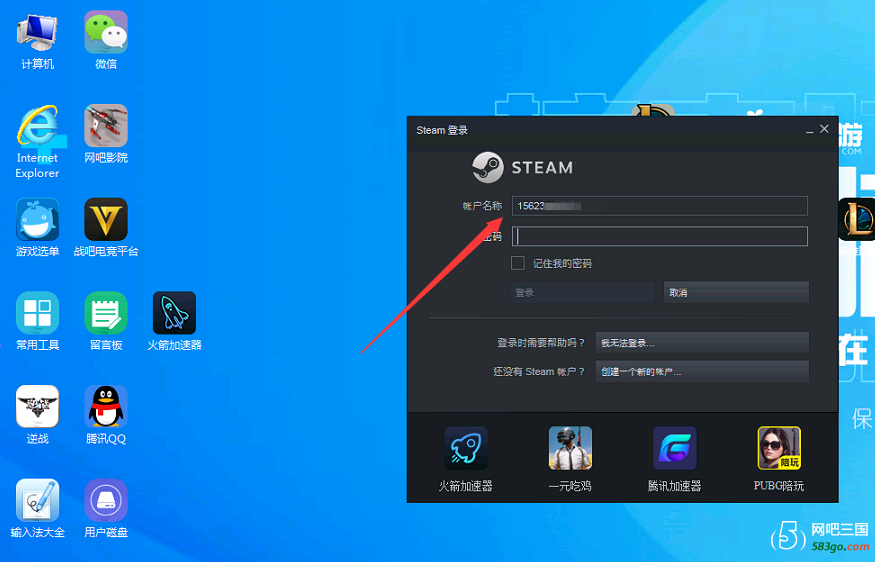
Task: Open the 微信 WeChat desktop icon
Action: [106, 32]
